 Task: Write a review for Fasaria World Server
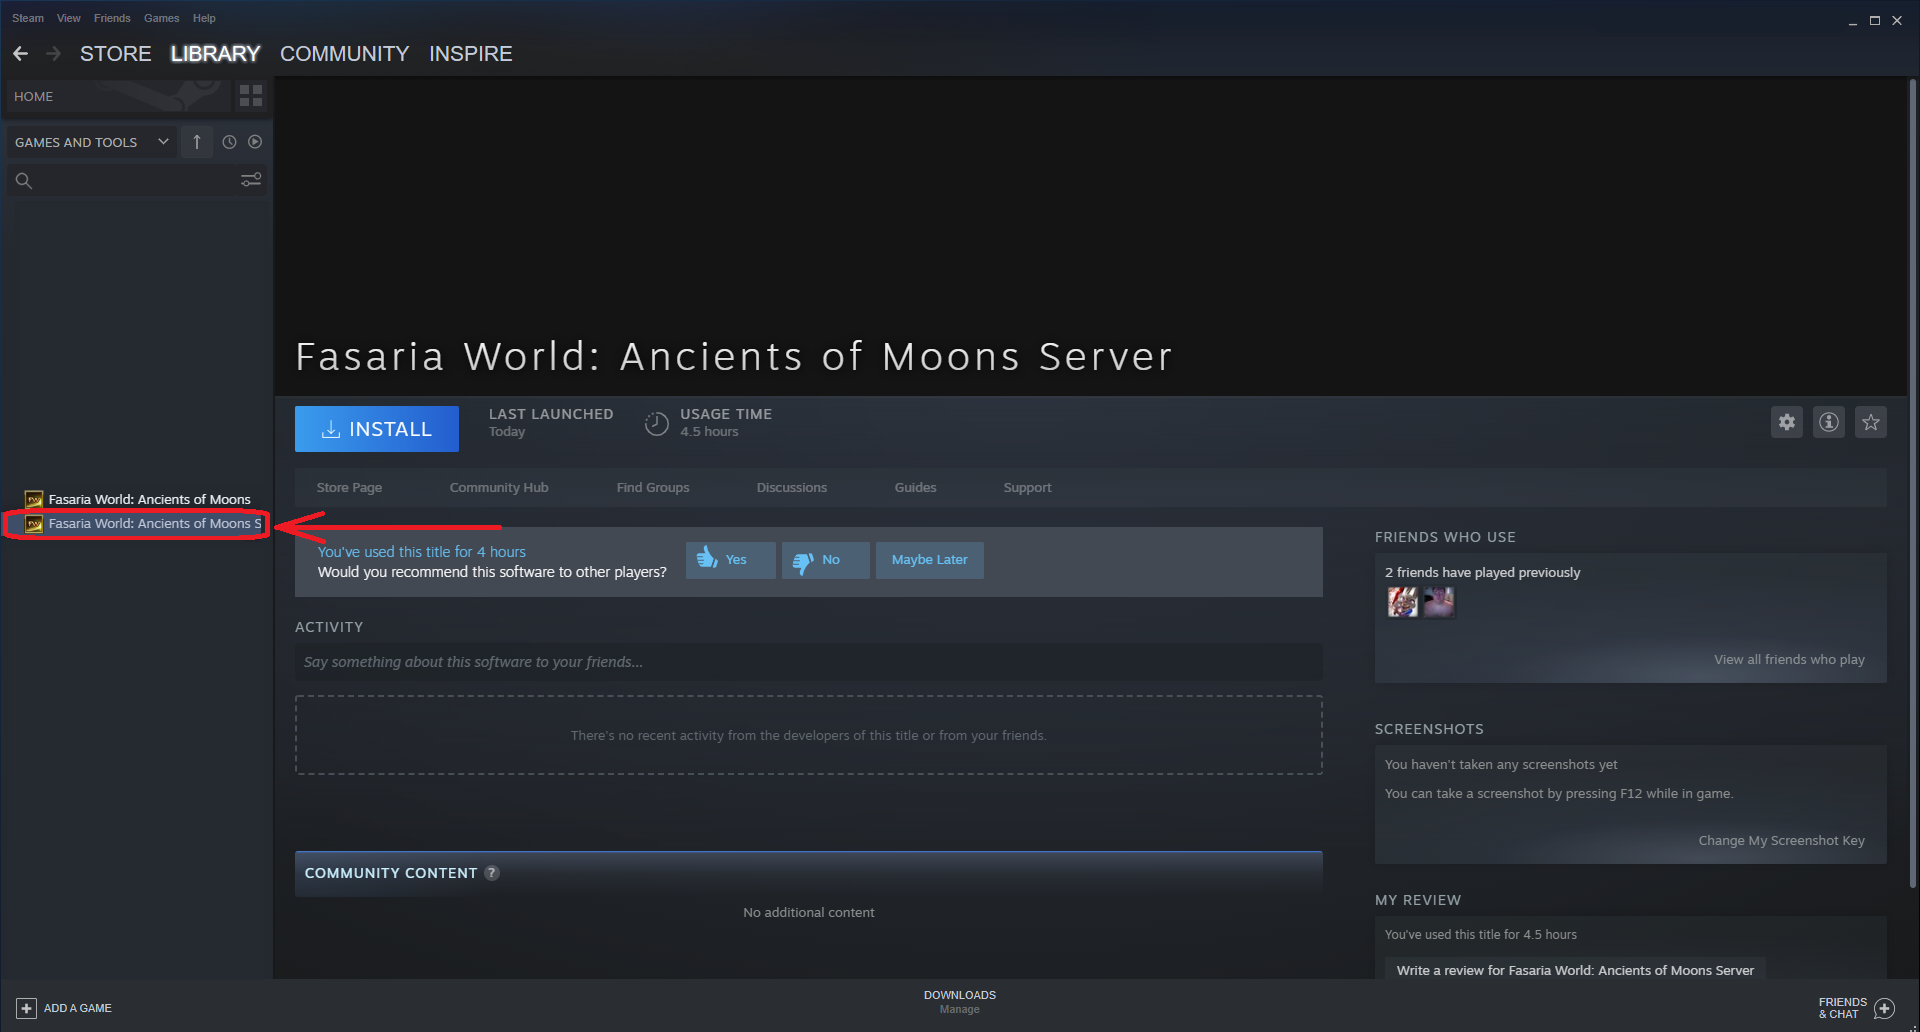click(1575, 970)
